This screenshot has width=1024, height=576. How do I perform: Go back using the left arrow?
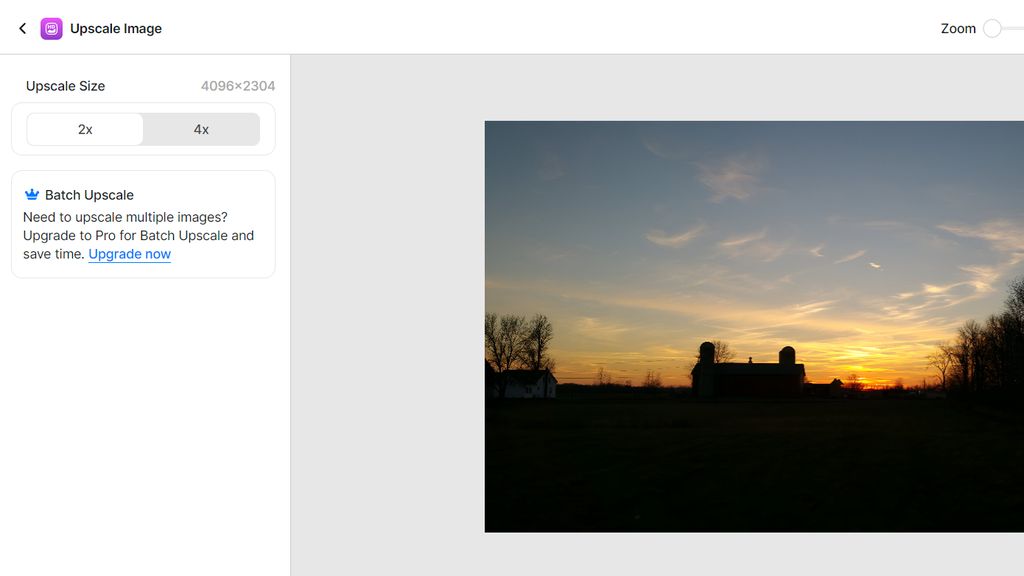point(23,28)
